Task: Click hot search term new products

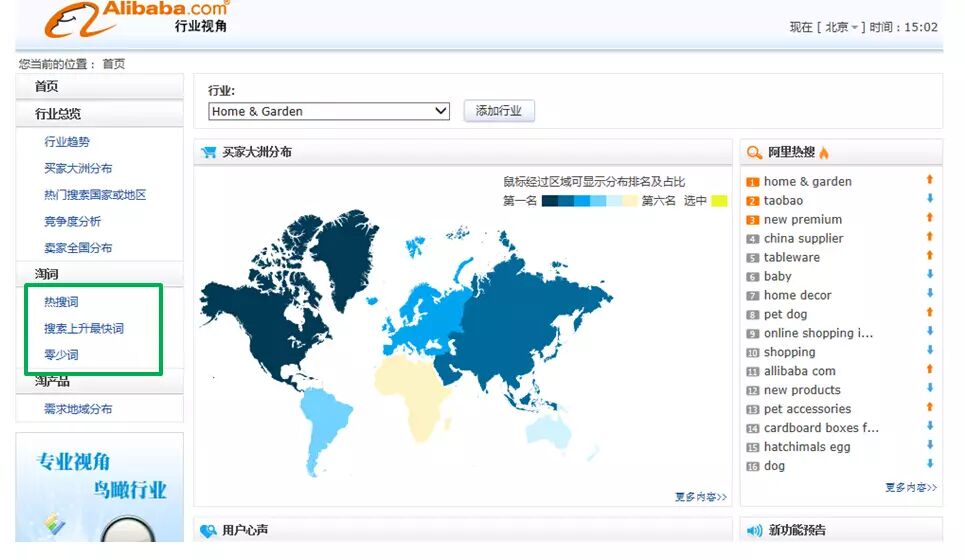Action: (x=802, y=390)
